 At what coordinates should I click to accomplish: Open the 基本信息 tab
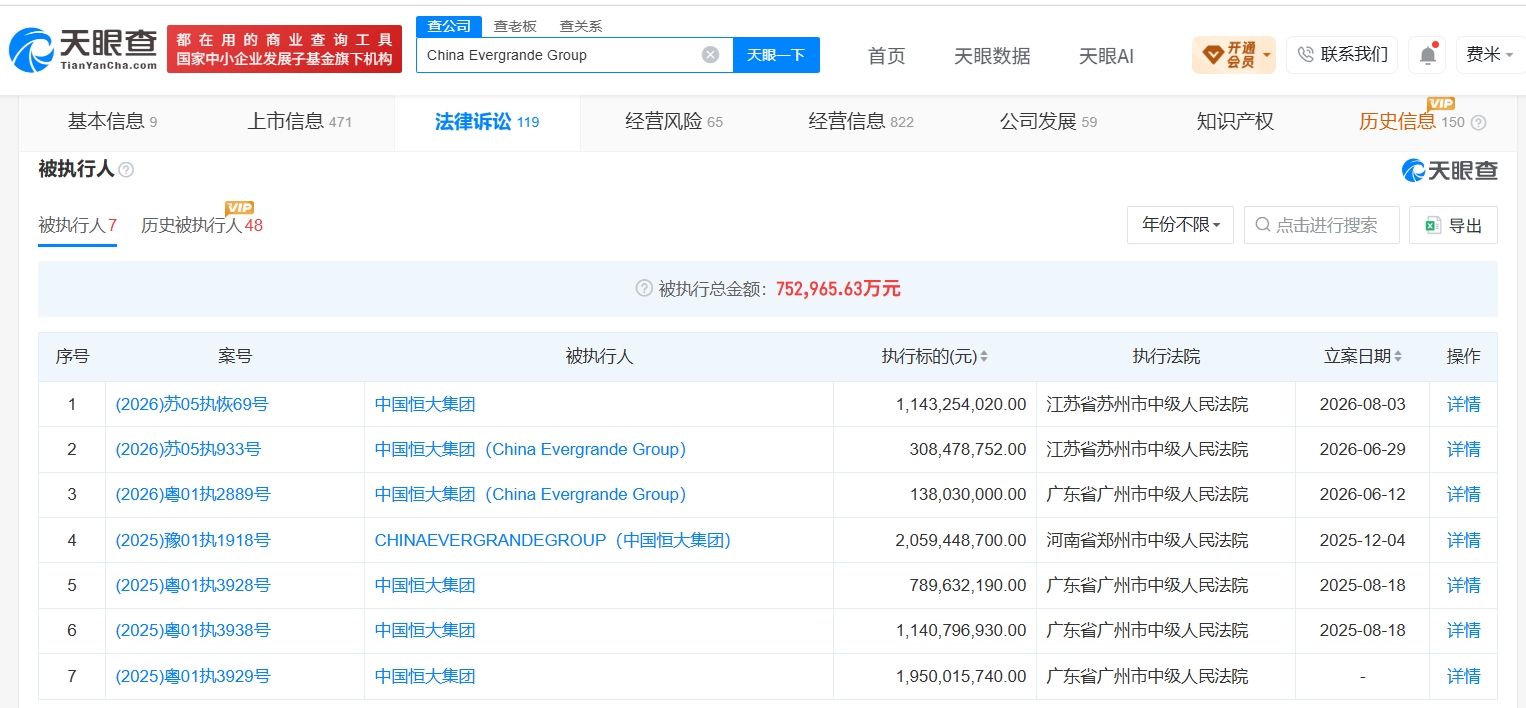tap(112, 122)
